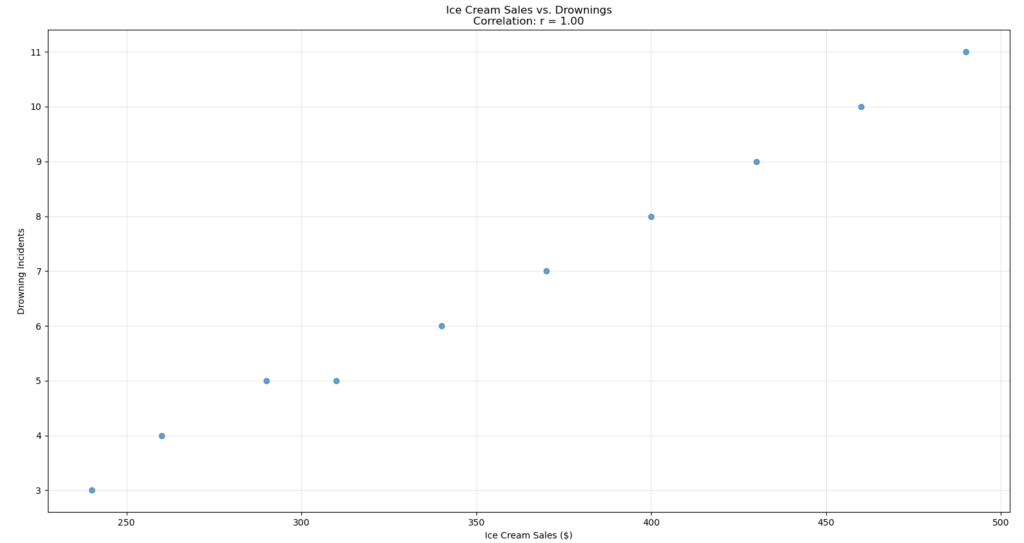The image size is (1024, 543).
Task: Click the 'Correlation: r = 1.00' subtitle
Action: 528,21
